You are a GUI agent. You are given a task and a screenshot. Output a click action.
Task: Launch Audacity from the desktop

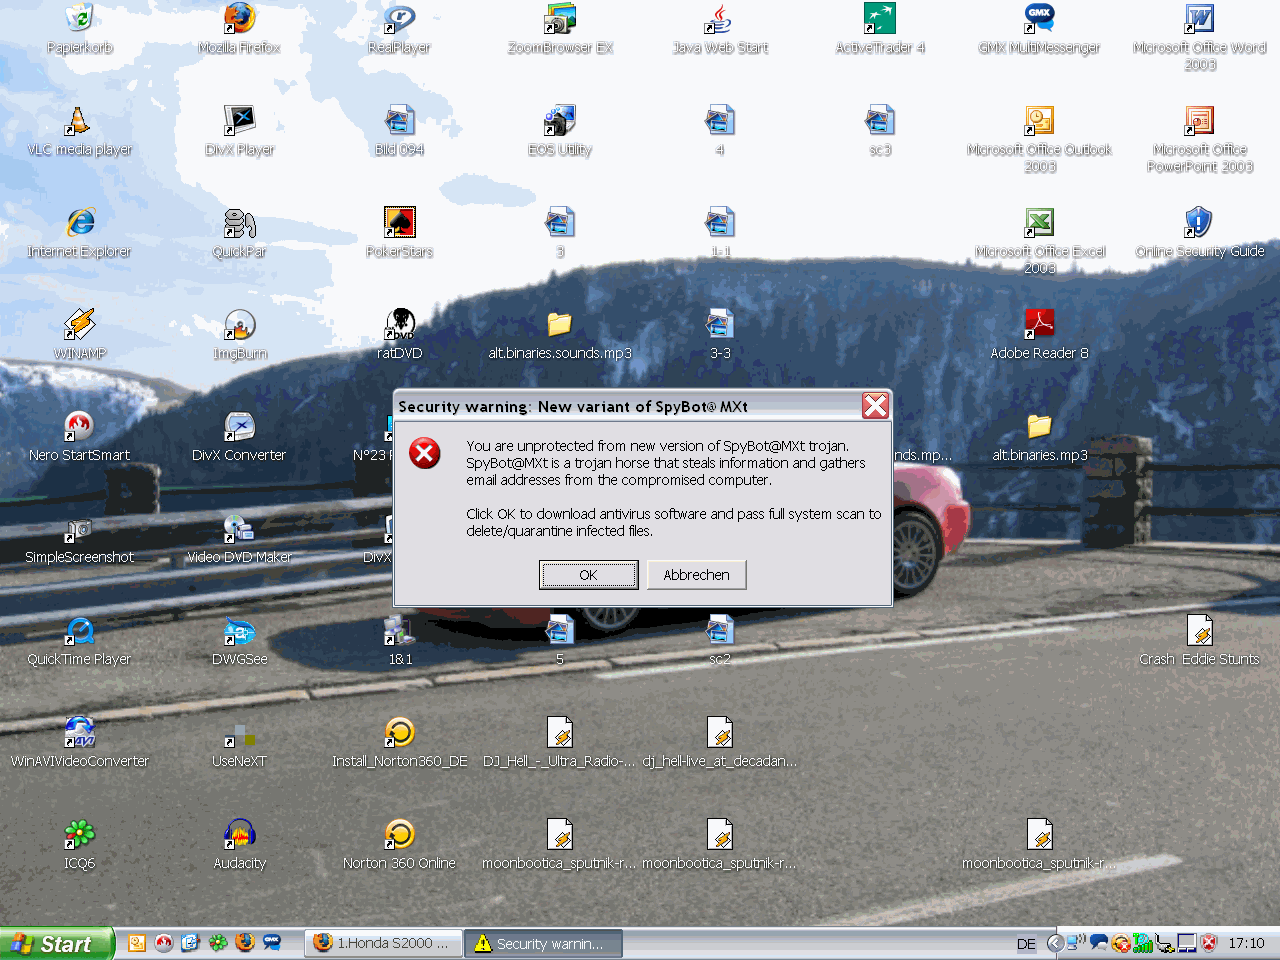pos(239,835)
